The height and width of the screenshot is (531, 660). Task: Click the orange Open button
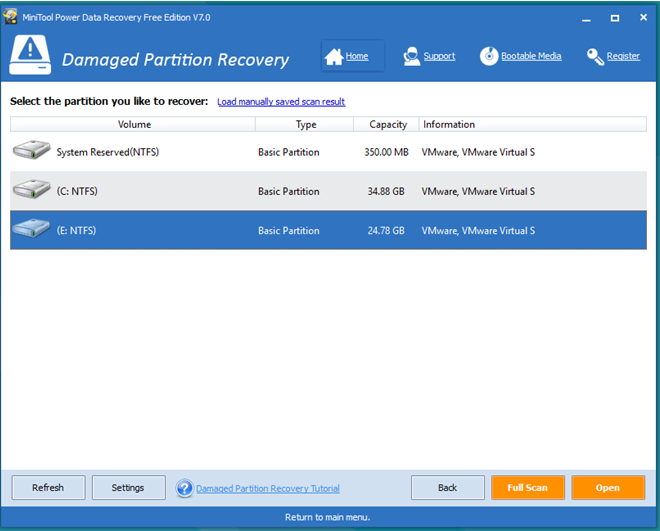[608, 488]
